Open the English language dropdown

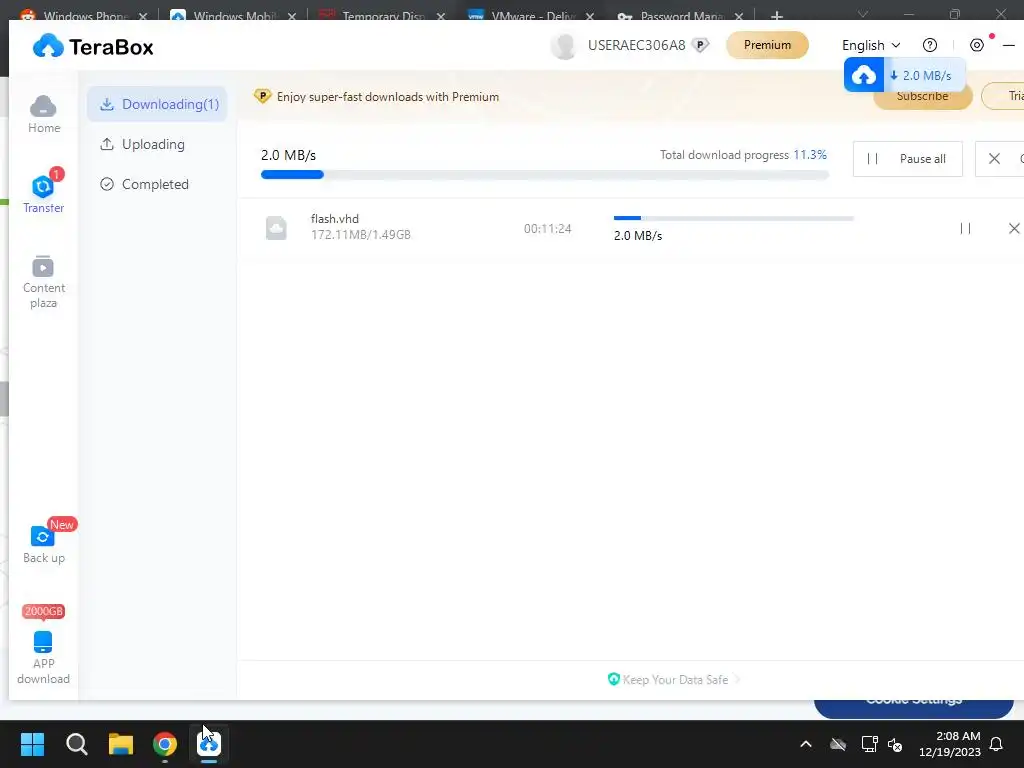tap(871, 45)
